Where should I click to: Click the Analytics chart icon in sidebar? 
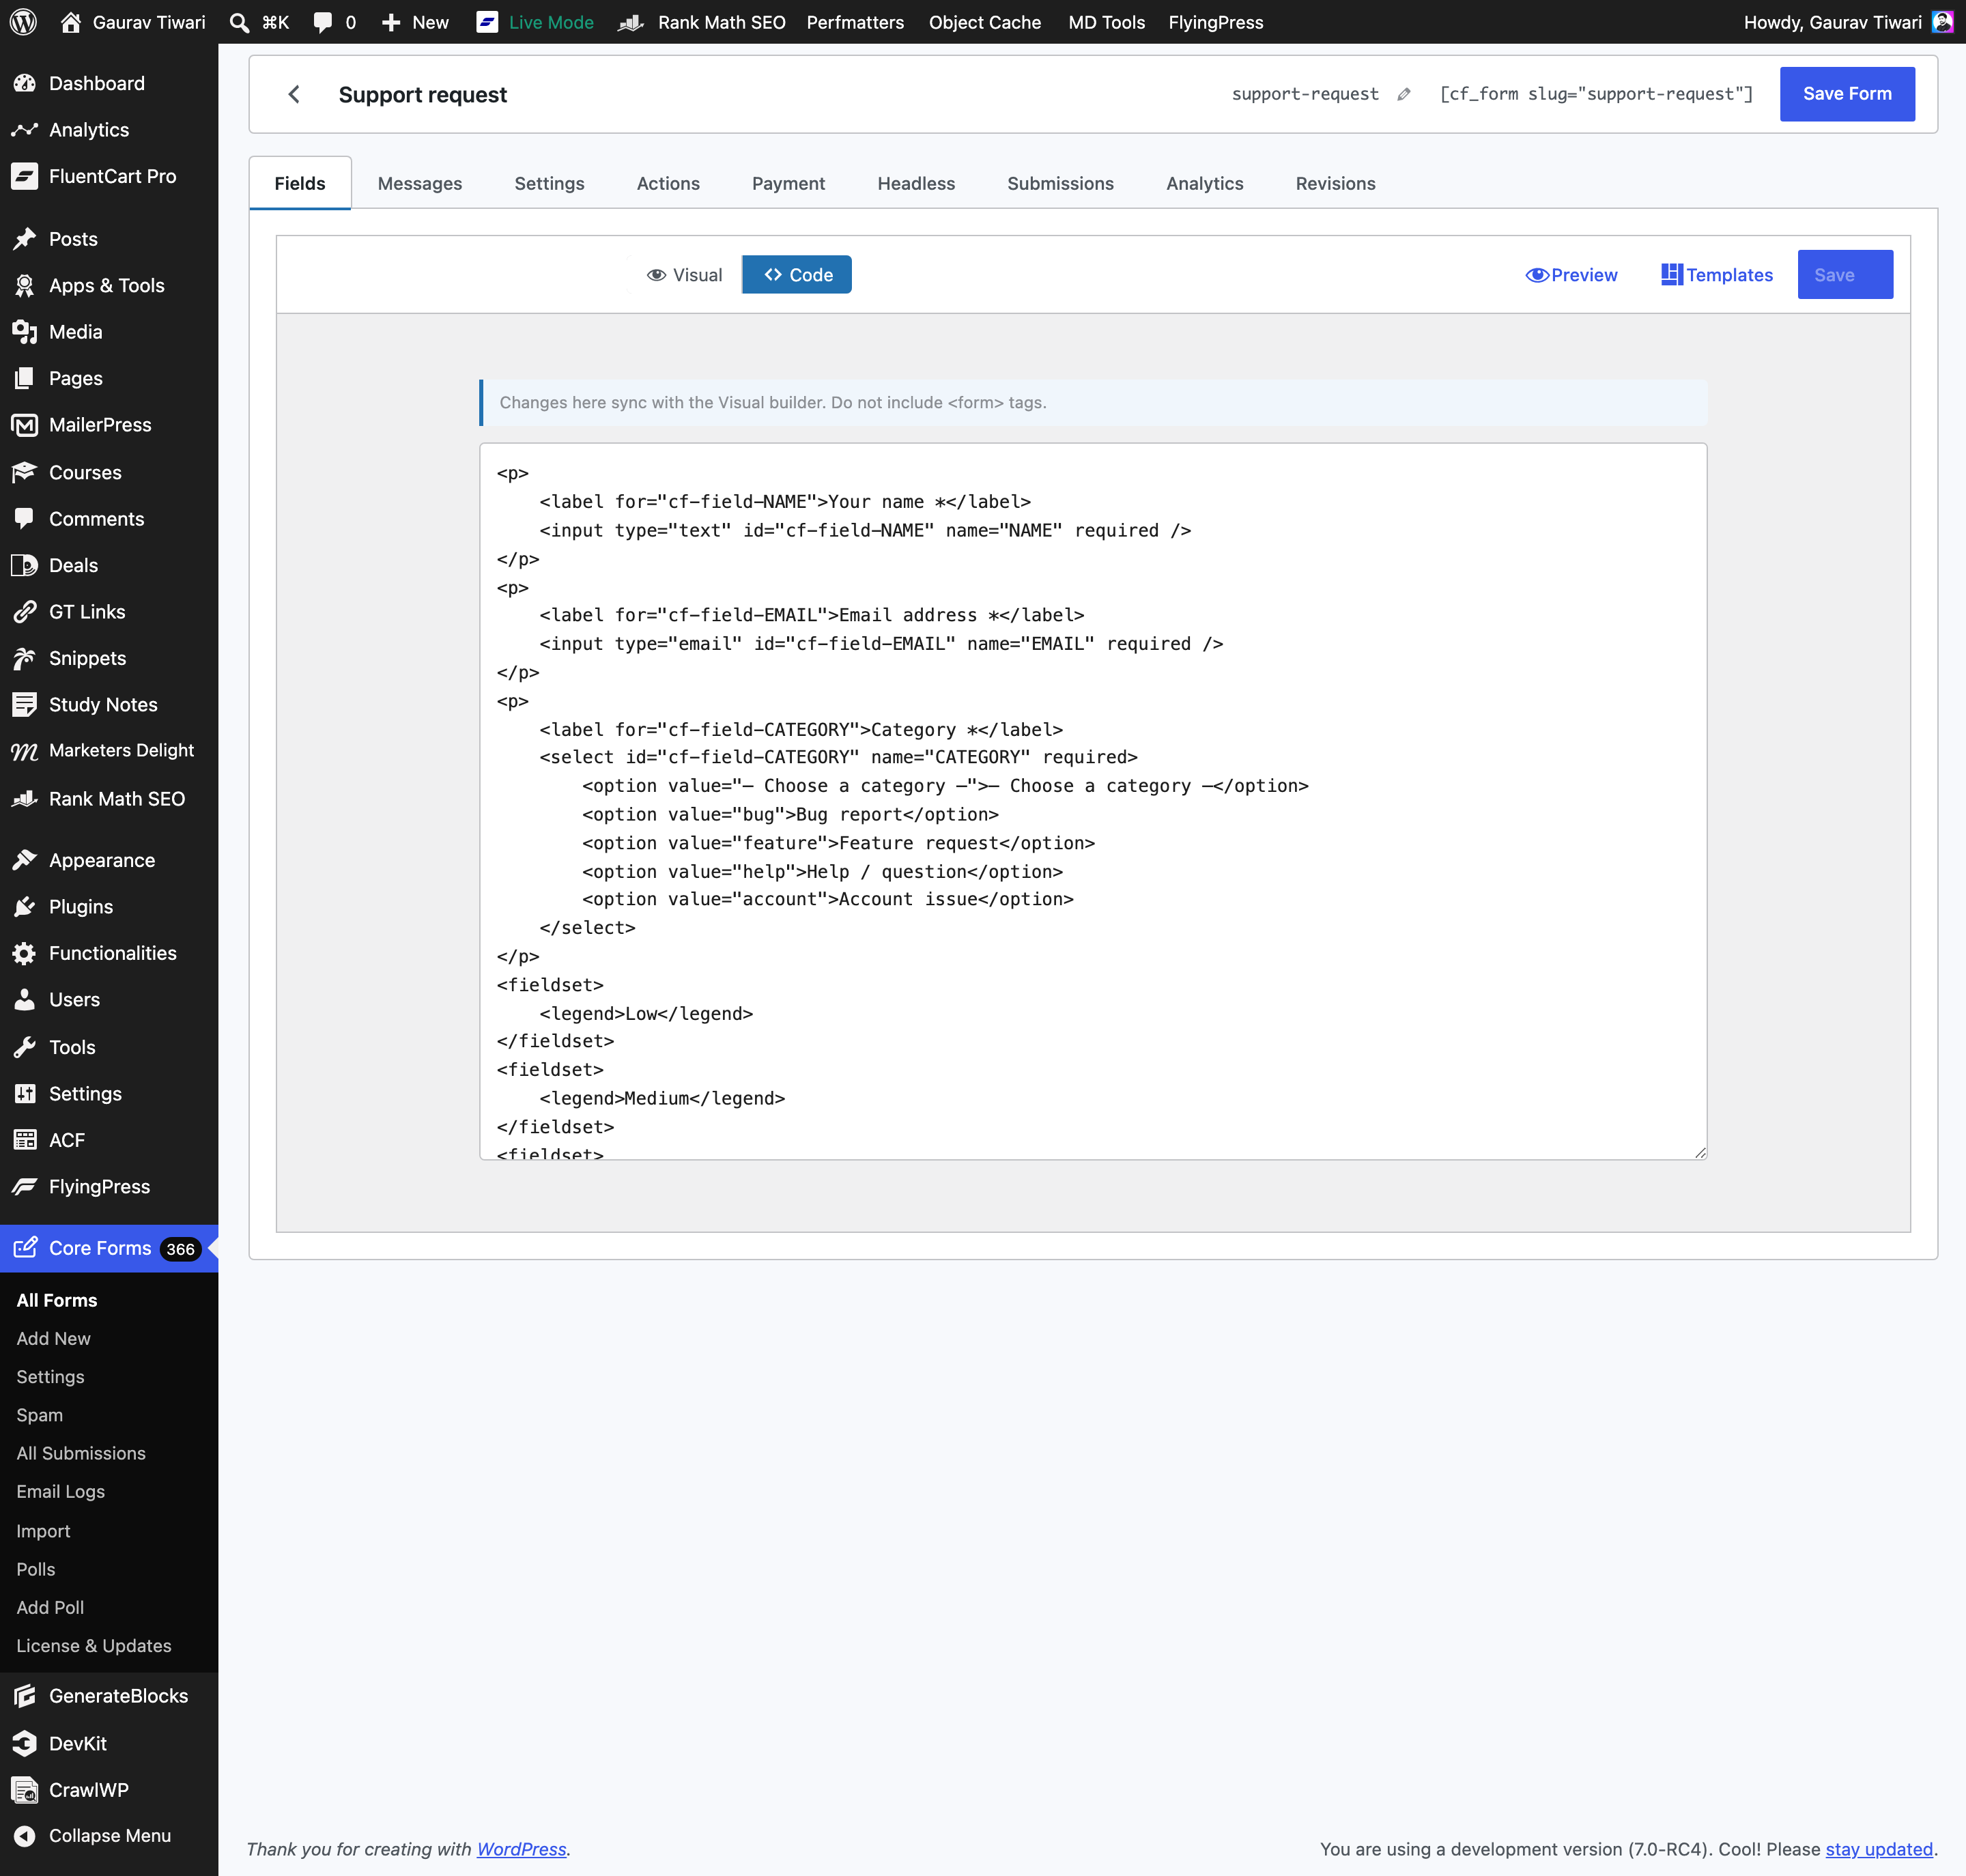click(25, 130)
